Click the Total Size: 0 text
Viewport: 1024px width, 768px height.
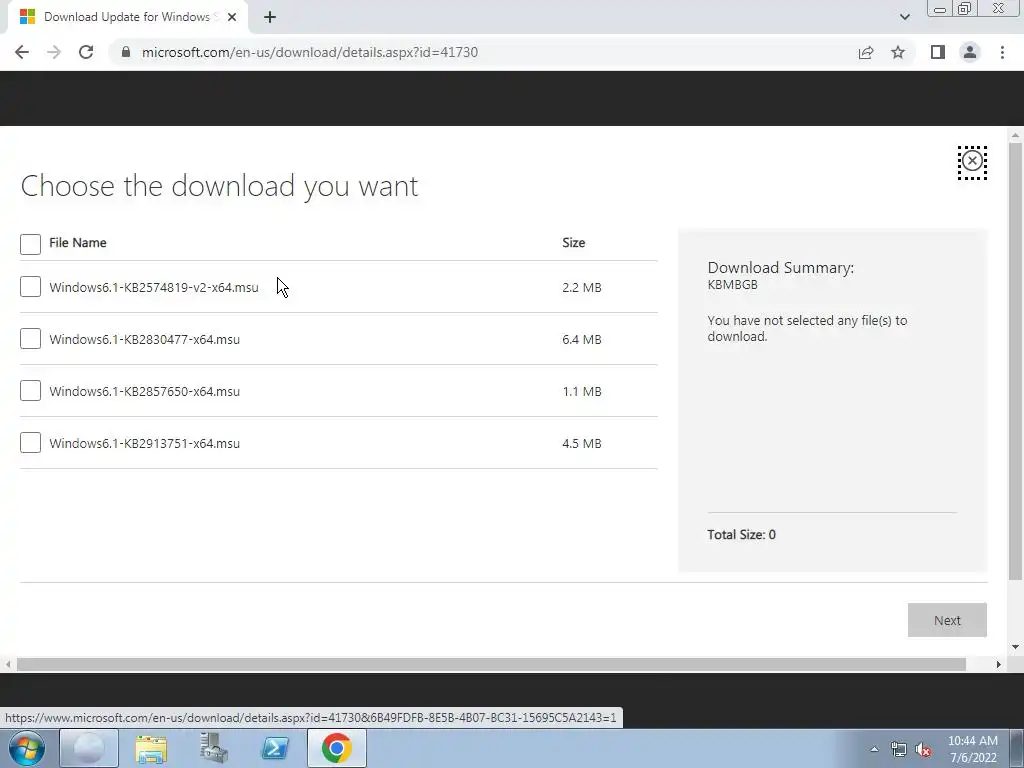[741, 534]
